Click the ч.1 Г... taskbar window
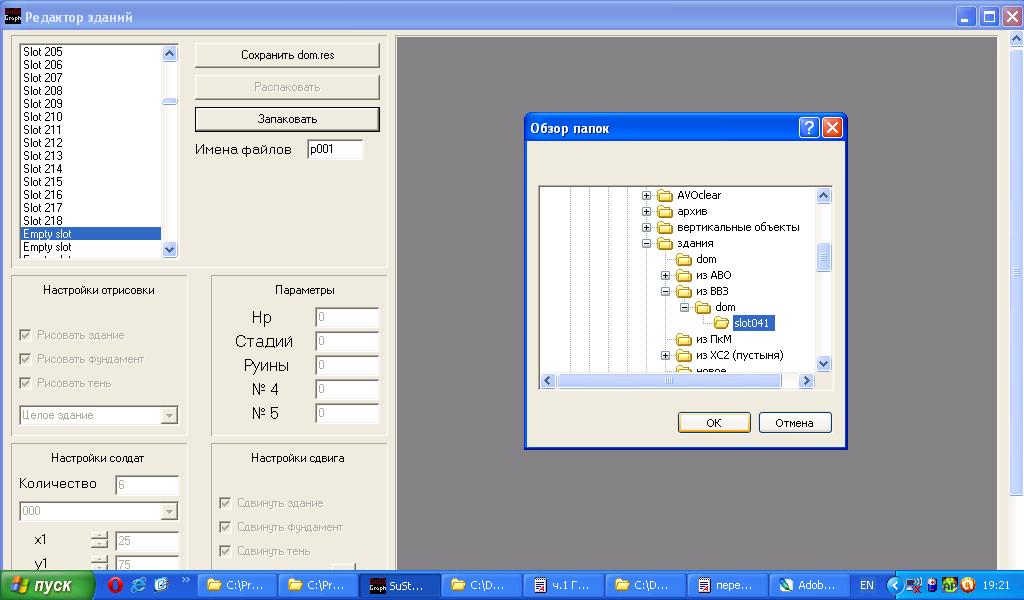 (x=562, y=586)
